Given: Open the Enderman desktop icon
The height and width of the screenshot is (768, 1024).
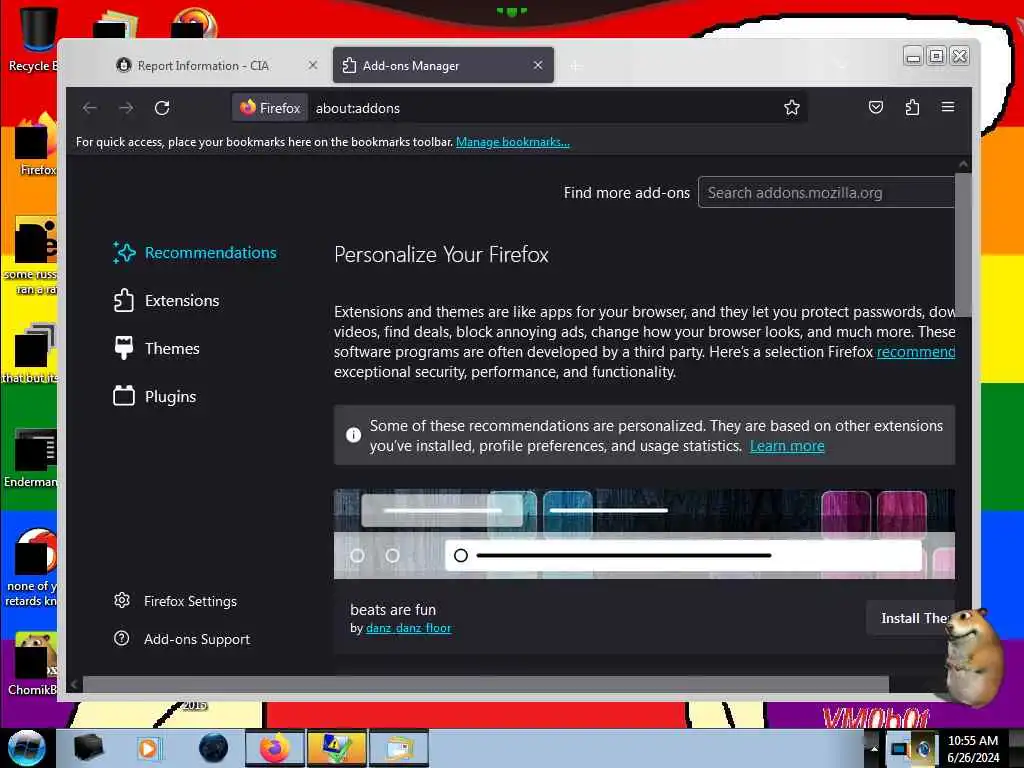Looking at the screenshot, I should tap(31, 457).
